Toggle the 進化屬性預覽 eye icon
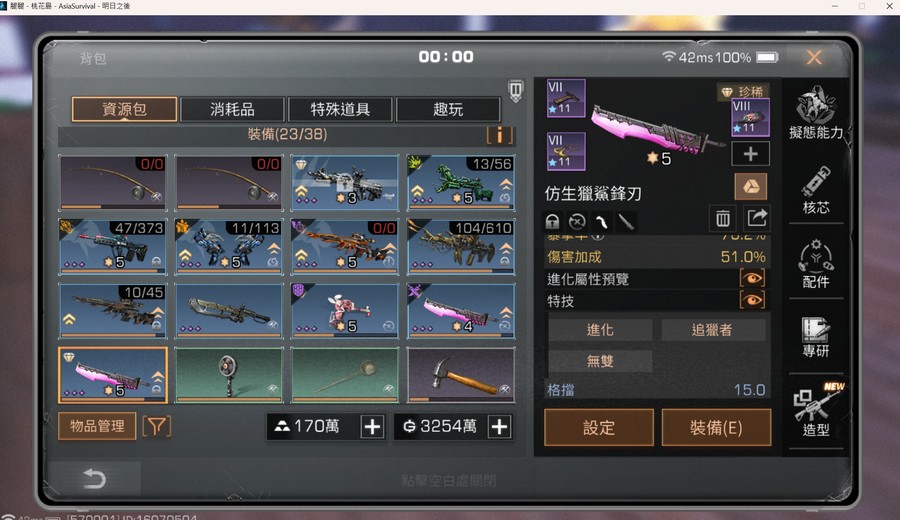 752,279
